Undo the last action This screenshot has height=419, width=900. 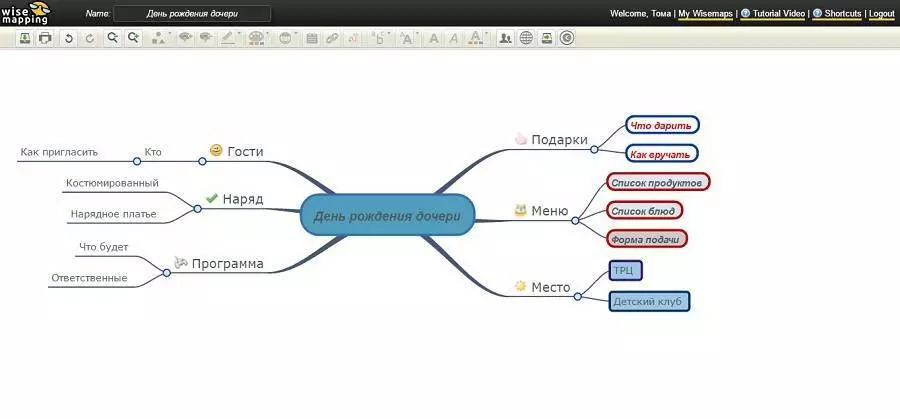point(68,38)
